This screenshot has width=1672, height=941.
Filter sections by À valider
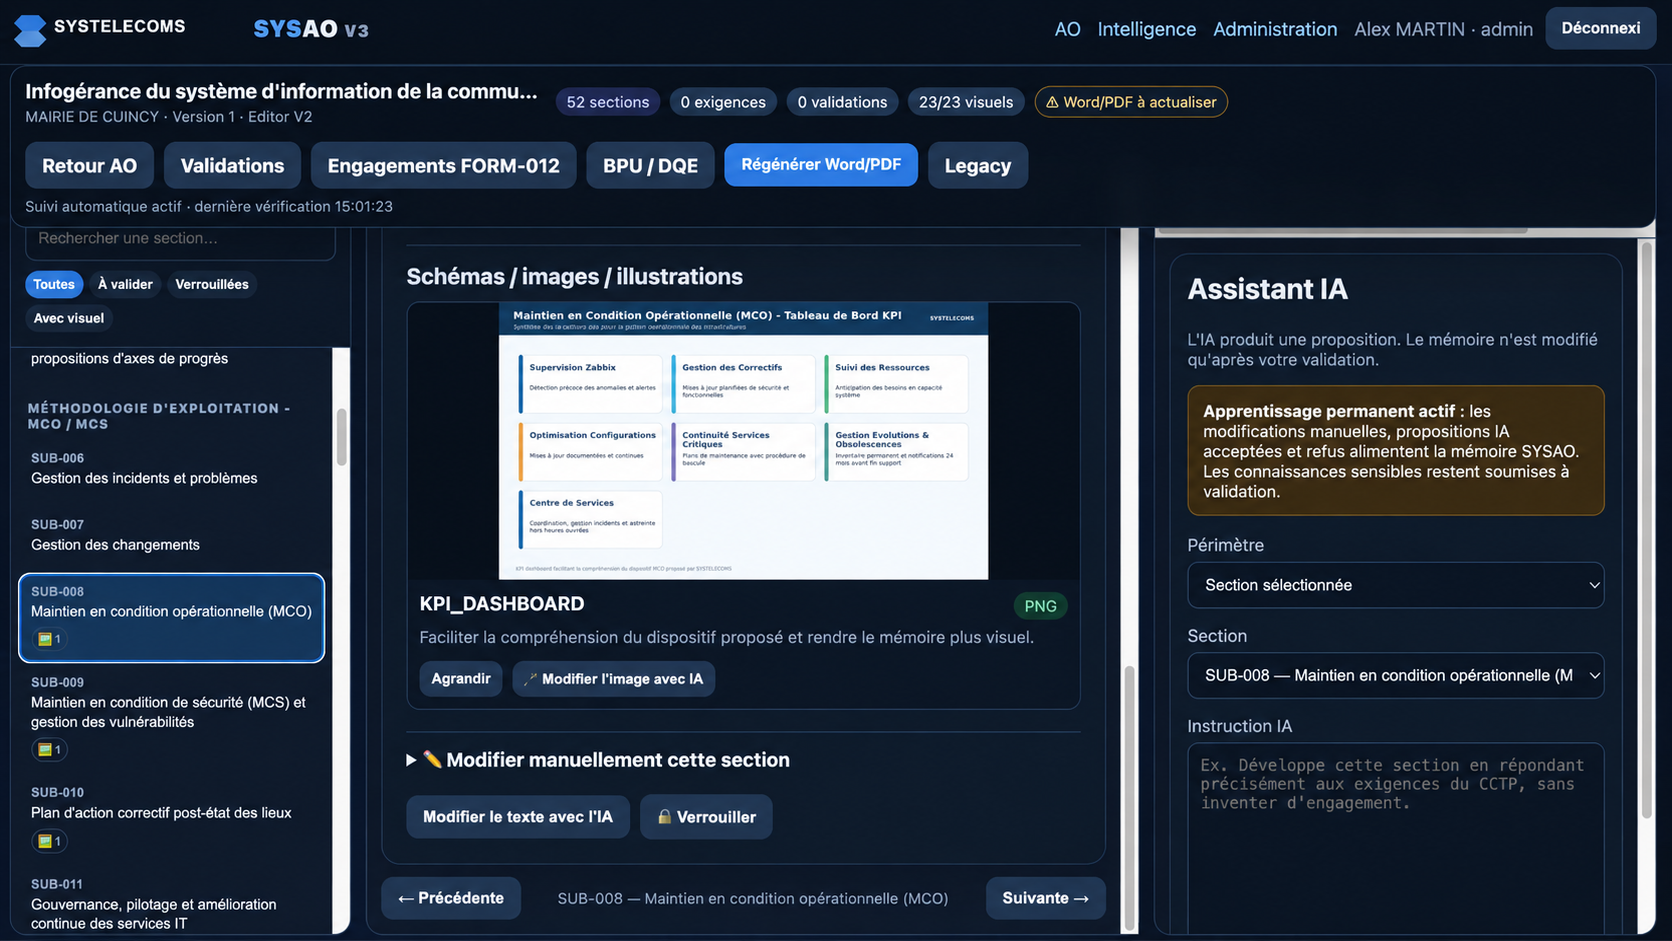(x=125, y=284)
